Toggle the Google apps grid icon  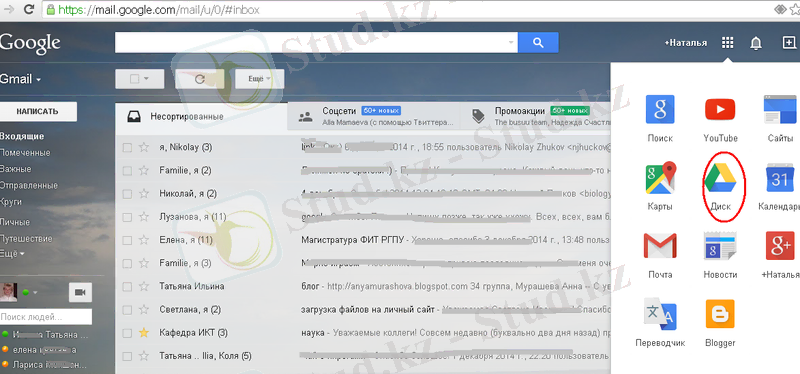[x=728, y=43]
